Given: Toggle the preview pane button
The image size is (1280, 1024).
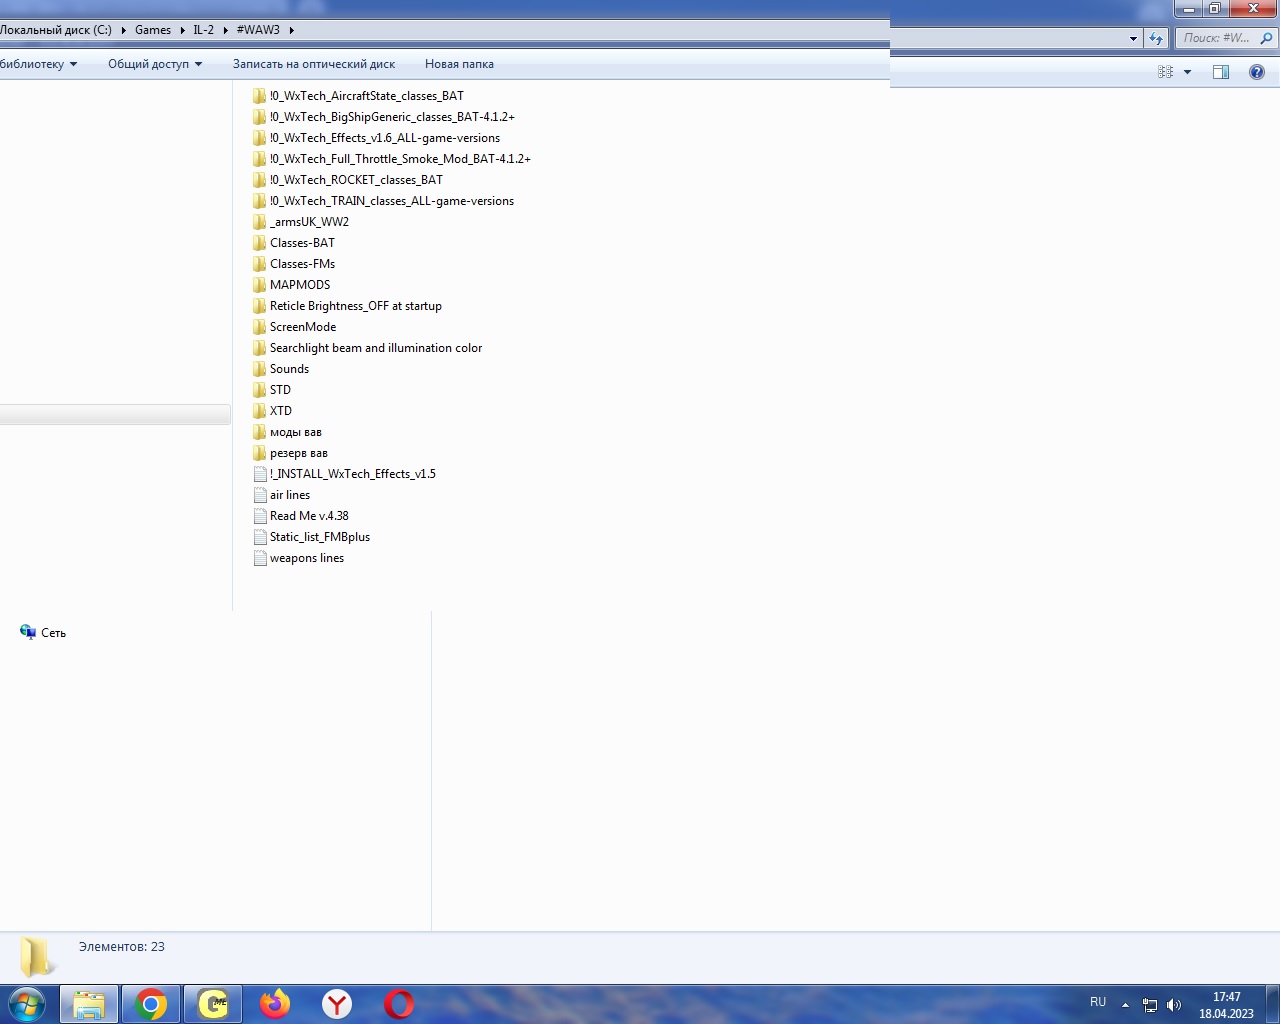Looking at the screenshot, I should [x=1221, y=72].
